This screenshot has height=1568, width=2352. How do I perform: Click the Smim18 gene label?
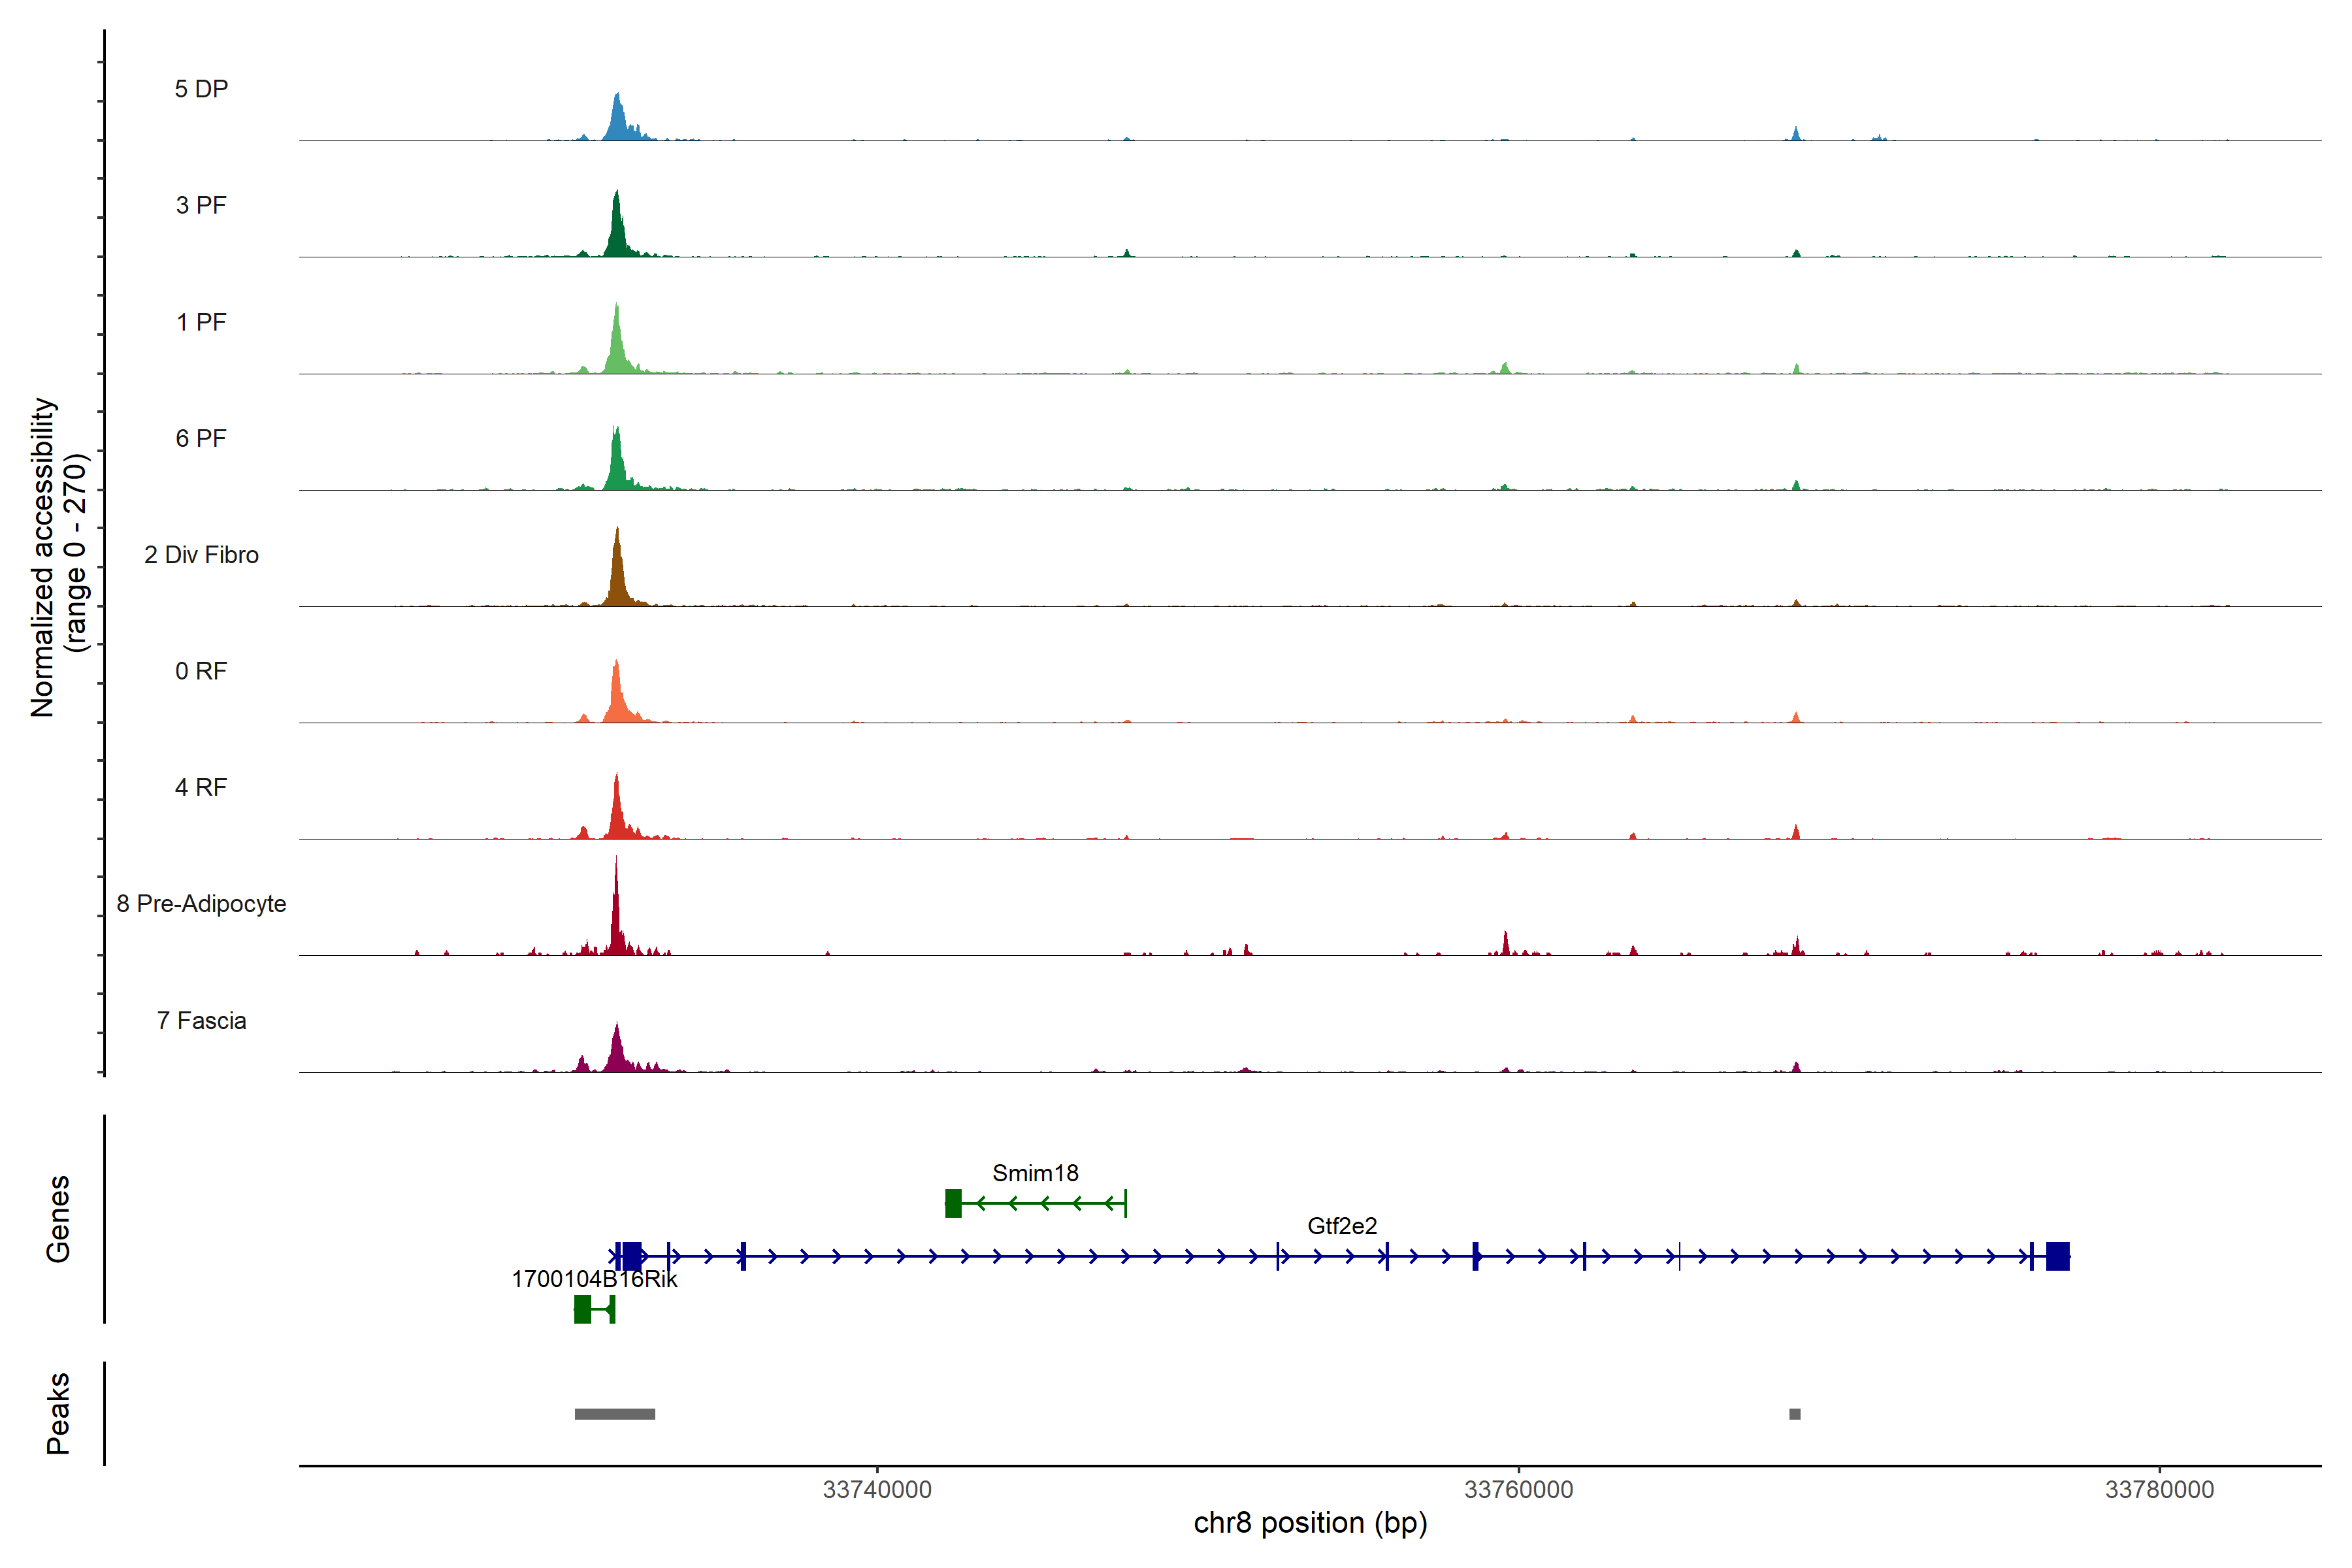[x=1035, y=1173]
